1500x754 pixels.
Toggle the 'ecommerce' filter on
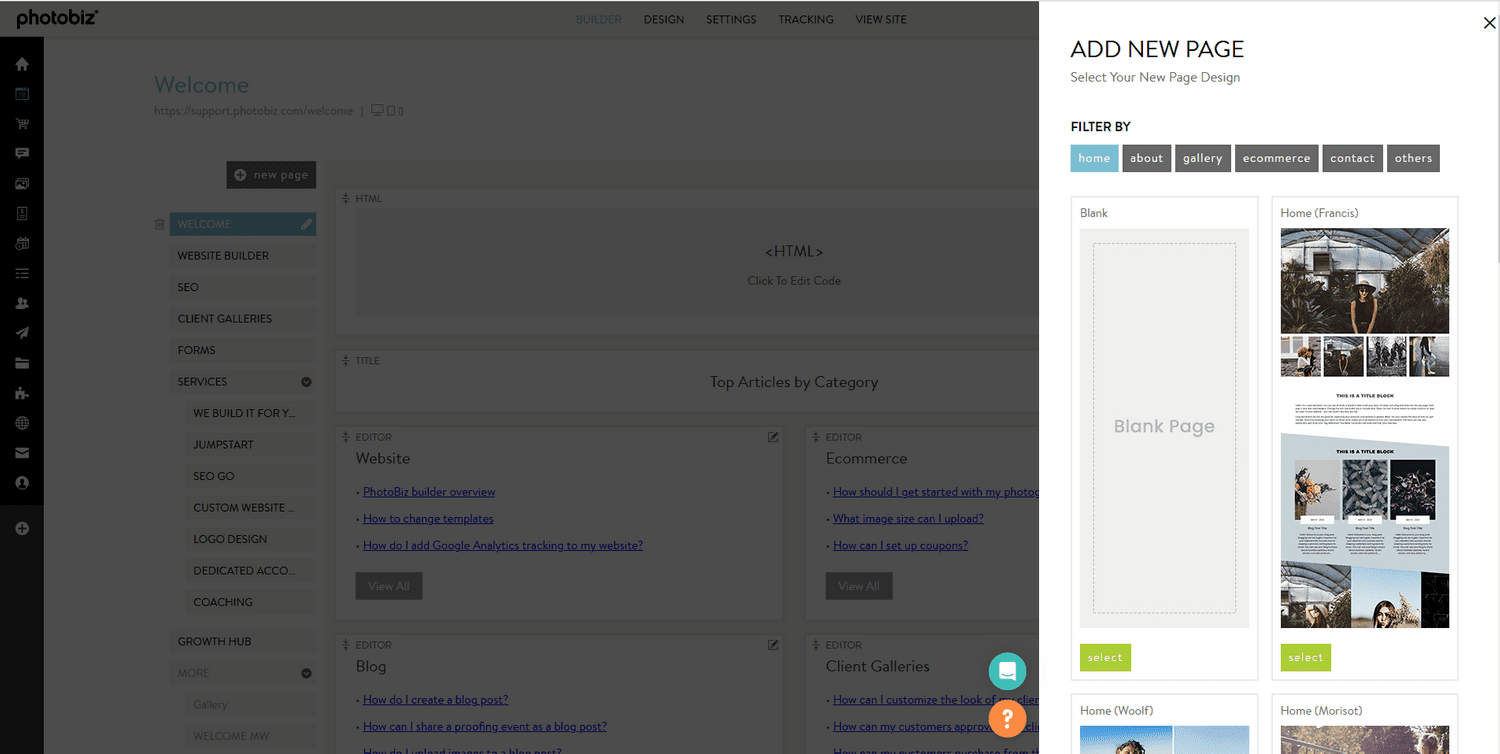(x=1276, y=157)
